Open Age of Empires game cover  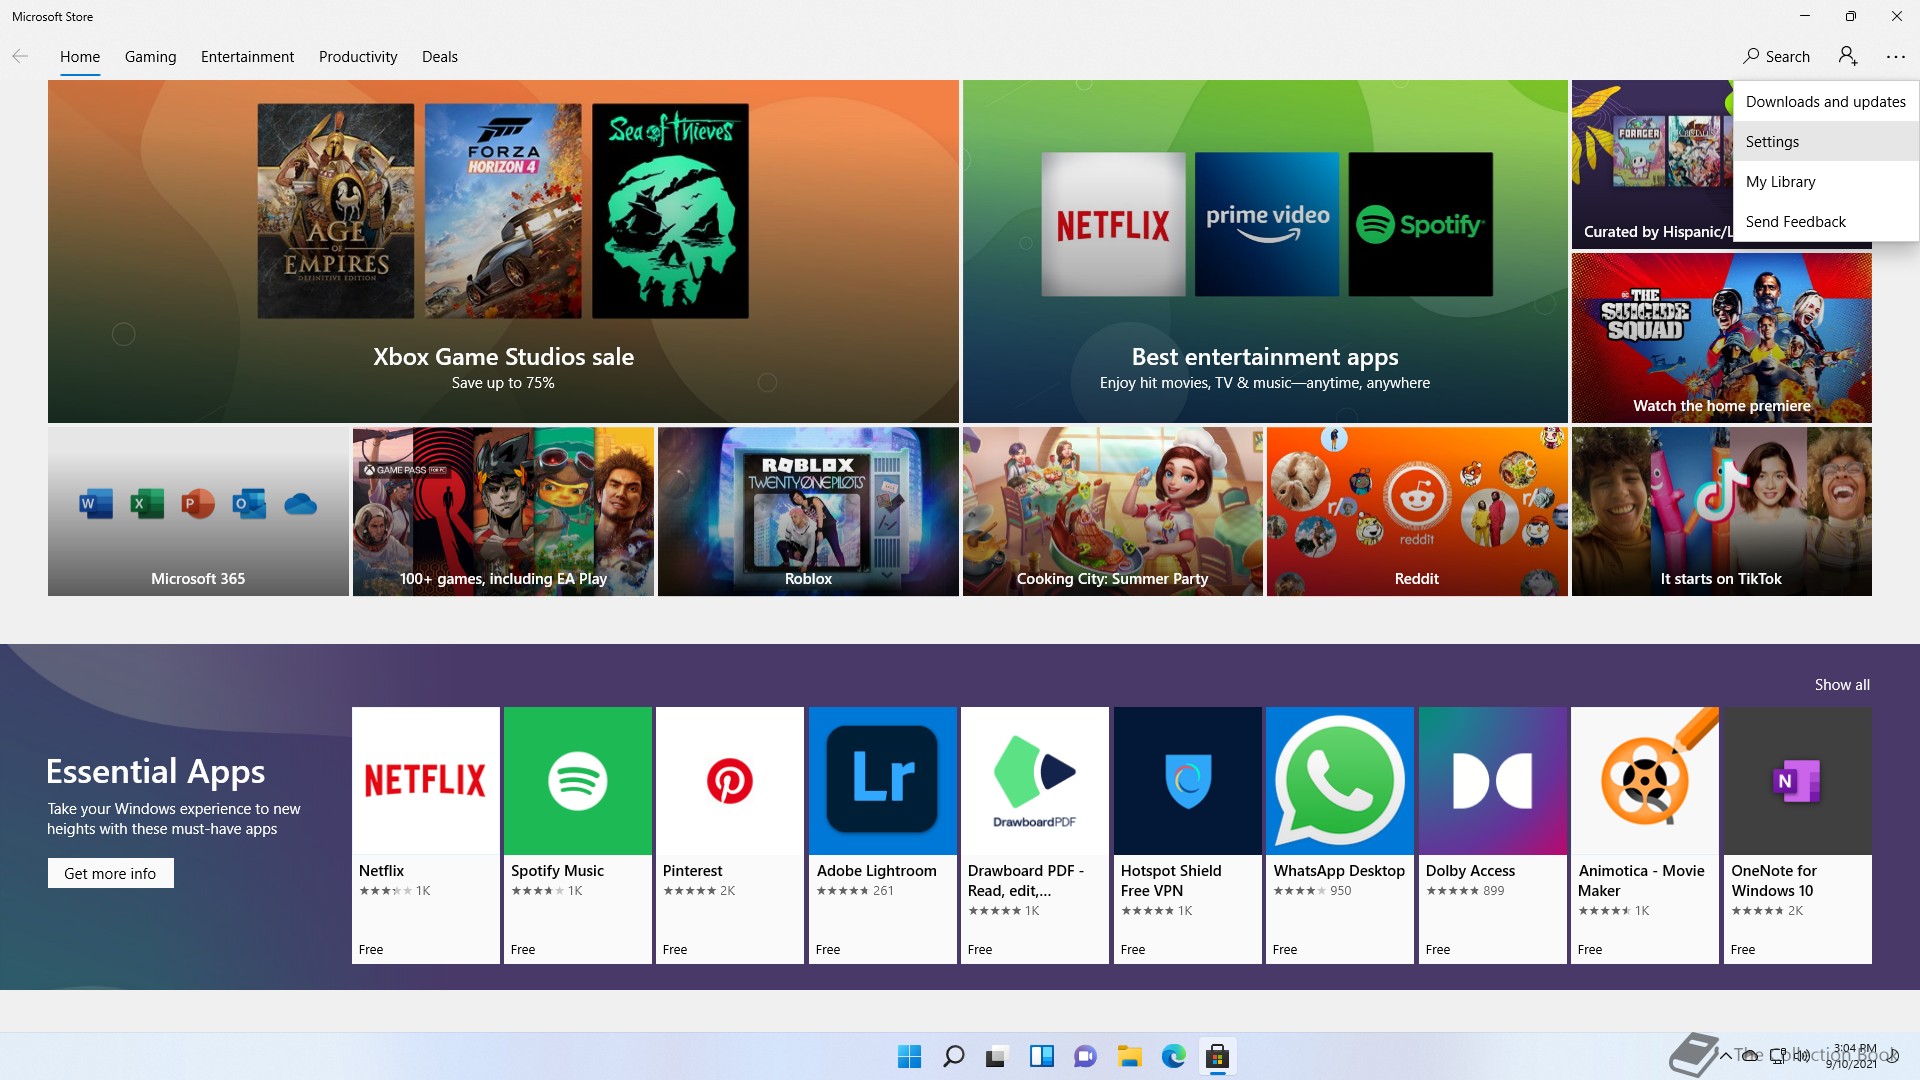[x=335, y=211]
